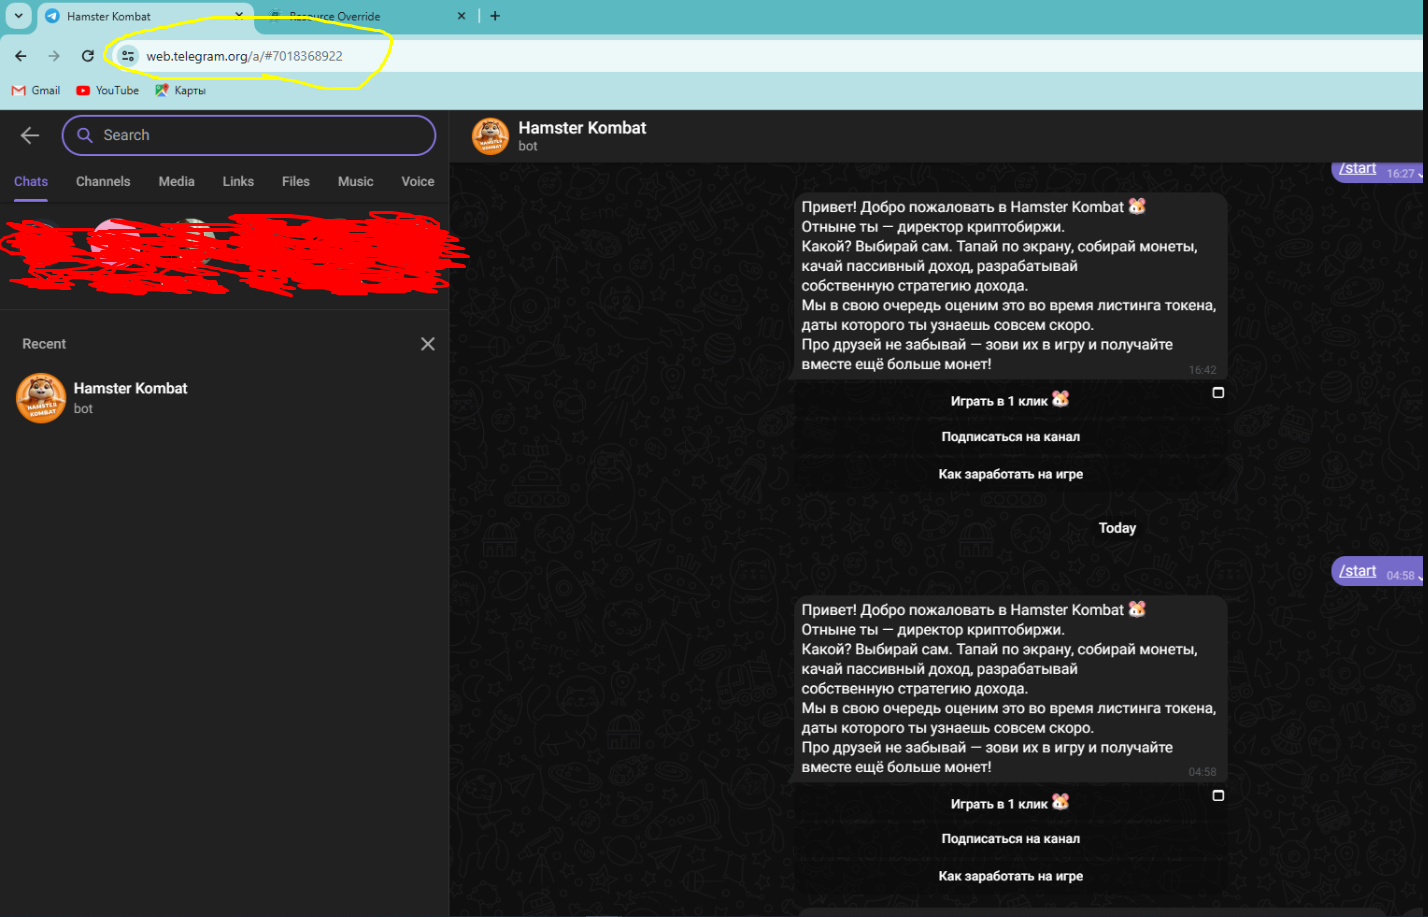This screenshot has width=1428, height=917.
Task: Focus the Telegram Search field
Action: [249, 135]
